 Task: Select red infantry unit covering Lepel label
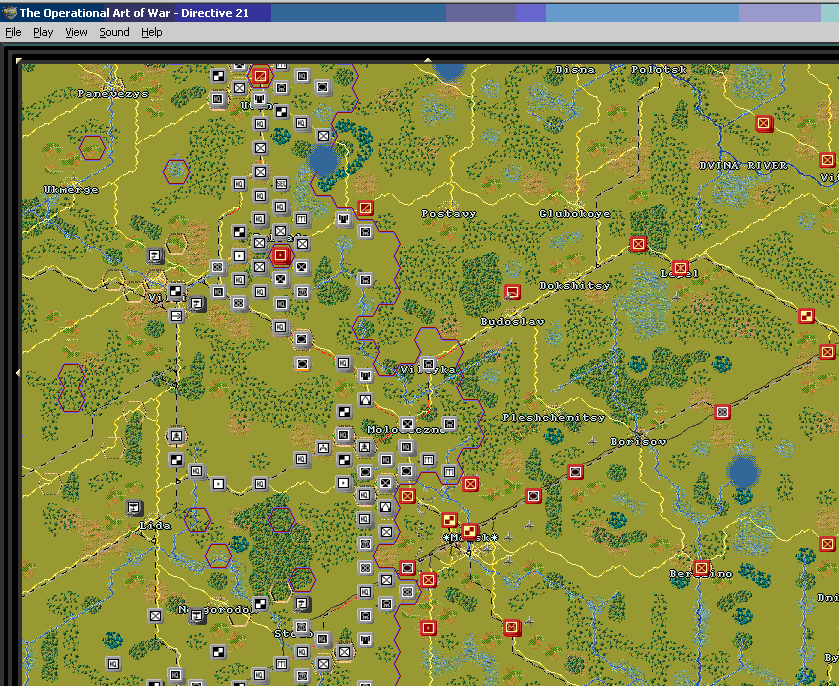pyautogui.click(x=680, y=267)
